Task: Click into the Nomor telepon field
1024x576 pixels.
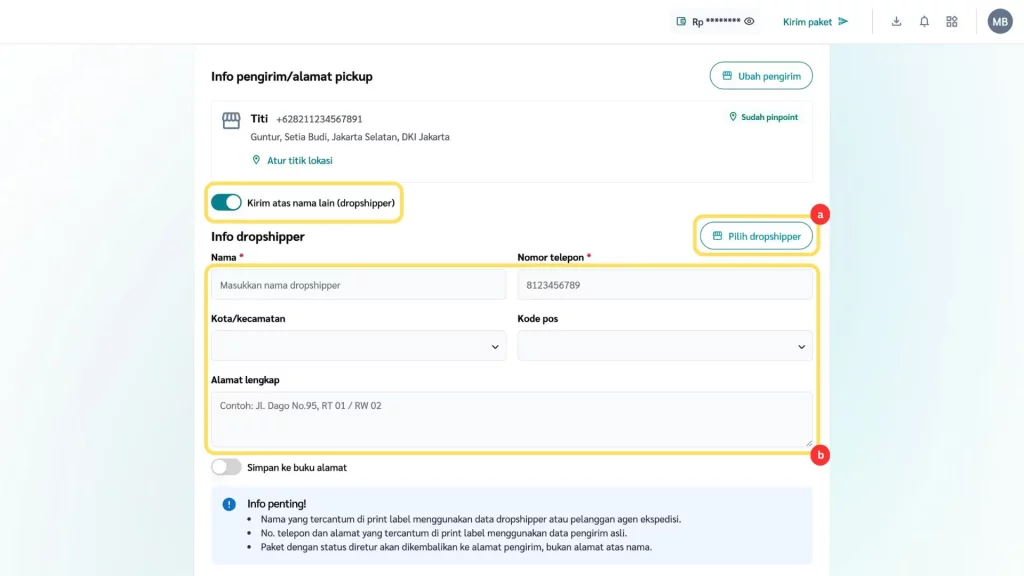Action: point(664,285)
